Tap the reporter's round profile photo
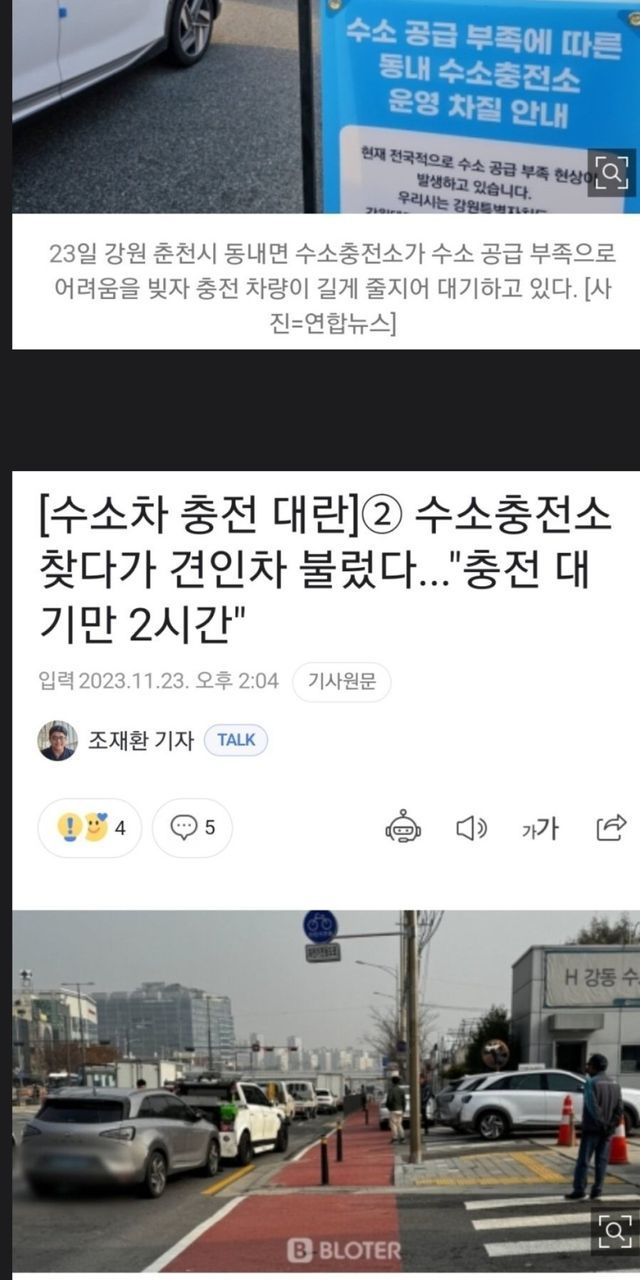Screen dimensions: 640x1280 [58, 741]
